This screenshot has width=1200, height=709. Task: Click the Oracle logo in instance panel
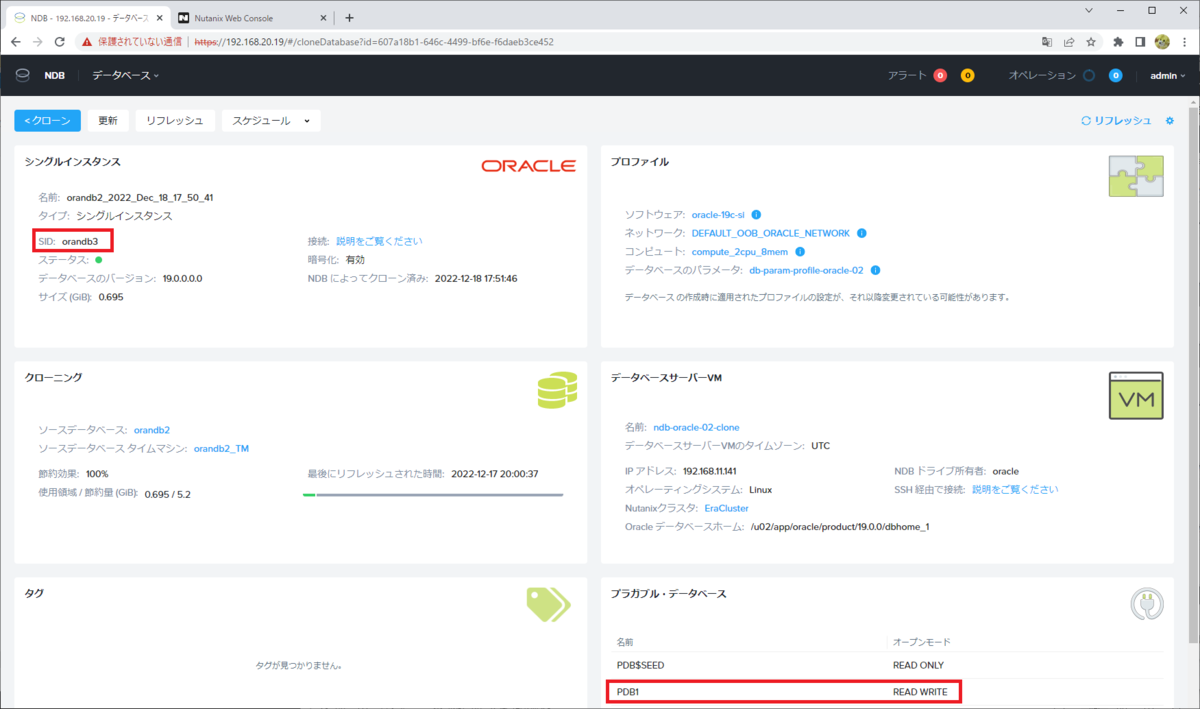(x=528, y=166)
